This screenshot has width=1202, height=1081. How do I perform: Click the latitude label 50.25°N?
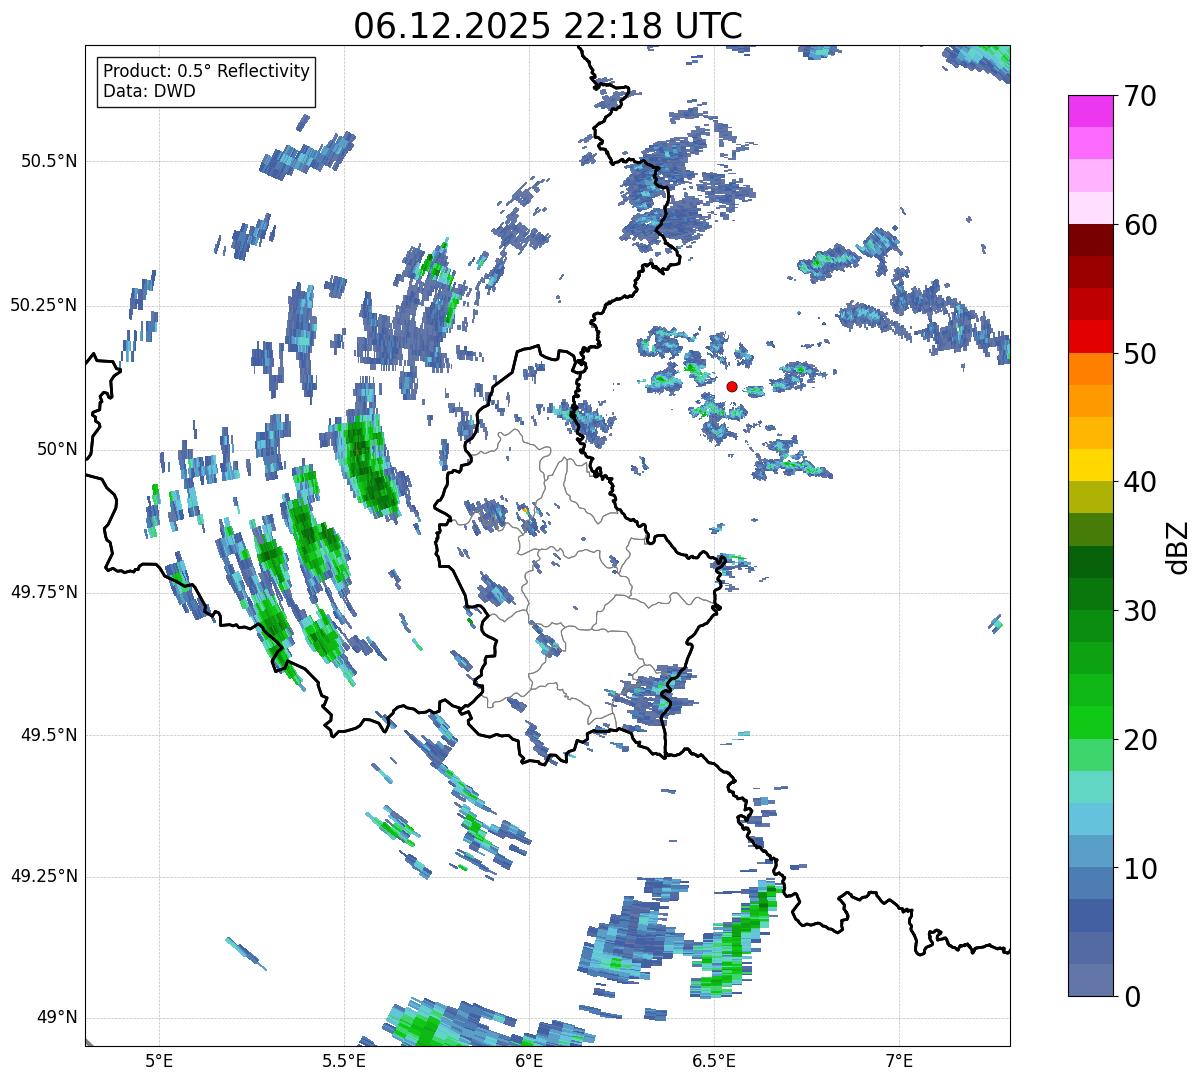tap(43, 305)
